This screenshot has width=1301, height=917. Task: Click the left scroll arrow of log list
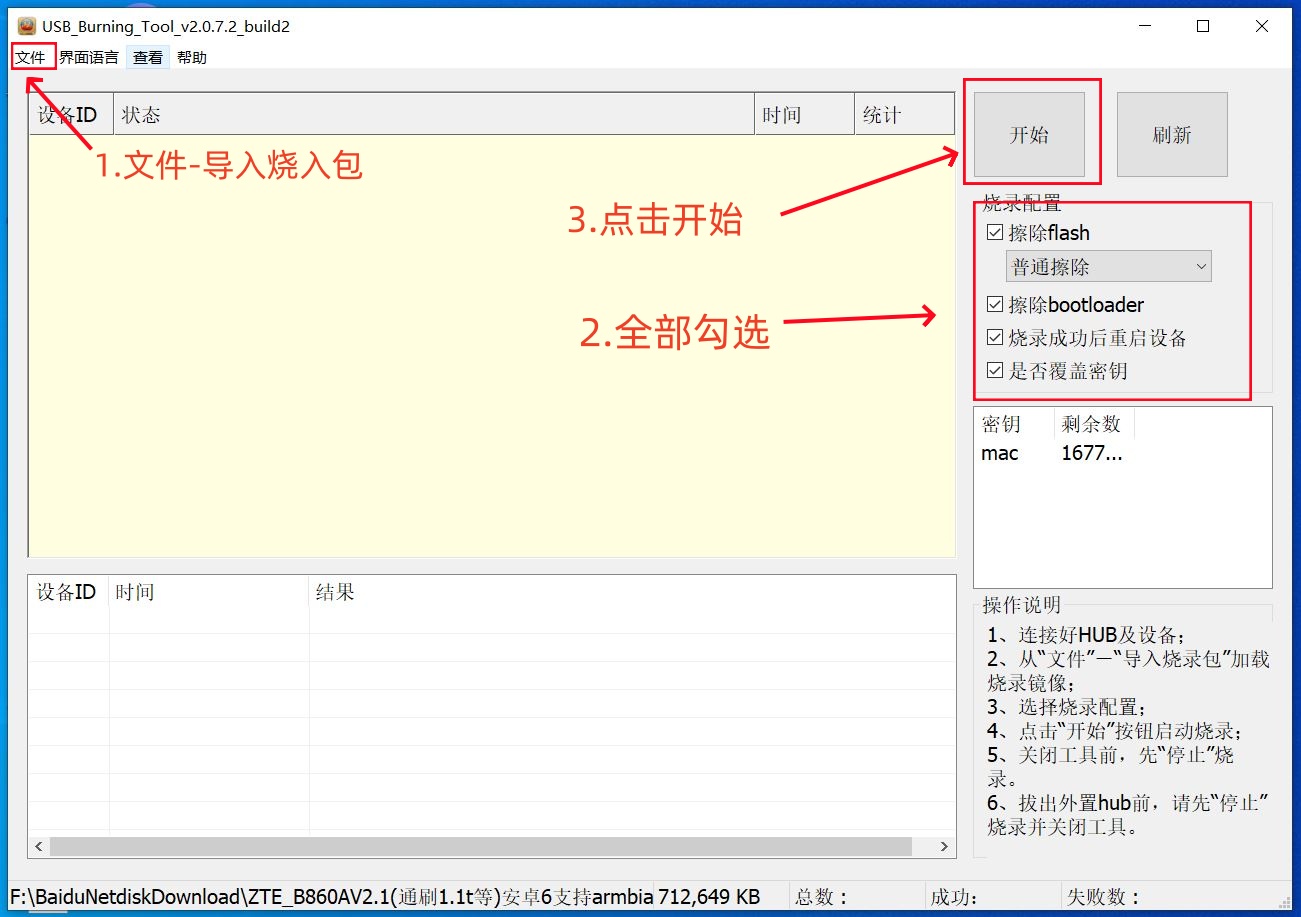(39, 847)
